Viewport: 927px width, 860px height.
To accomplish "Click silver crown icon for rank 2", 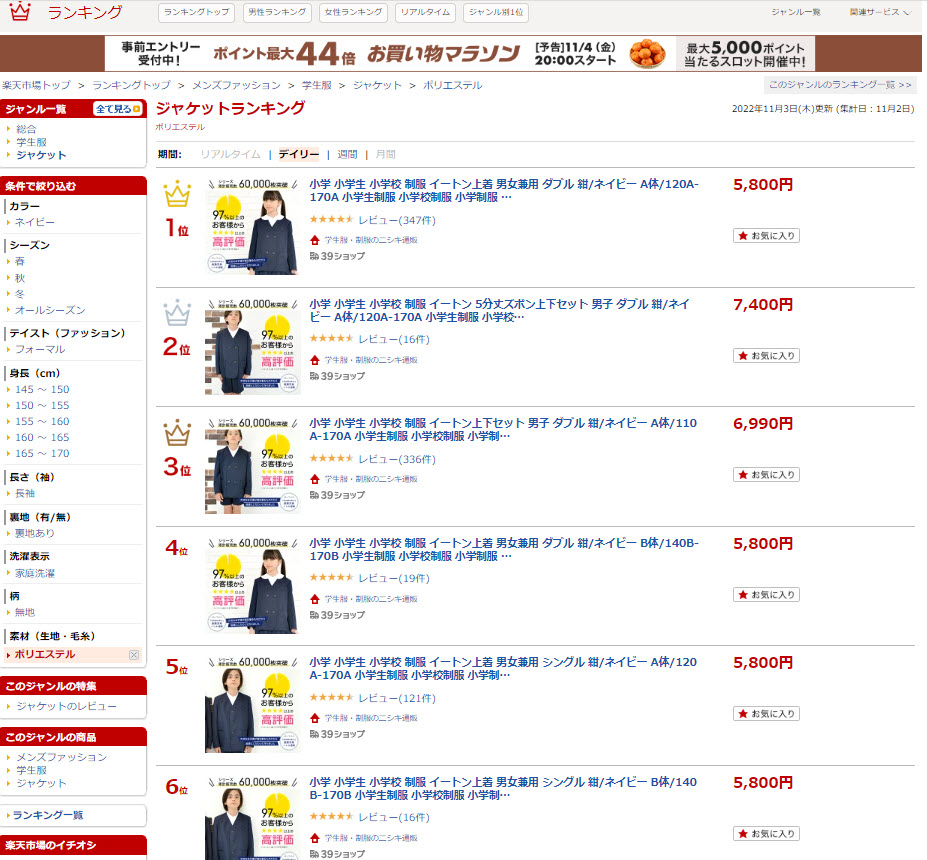I will (x=177, y=313).
